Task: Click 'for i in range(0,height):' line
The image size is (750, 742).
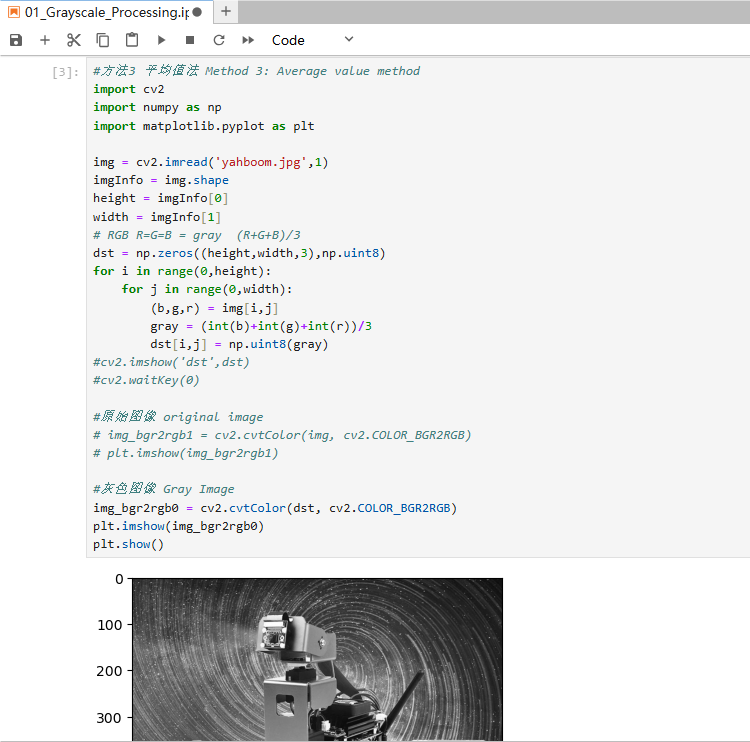Action: (x=182, y=271)
